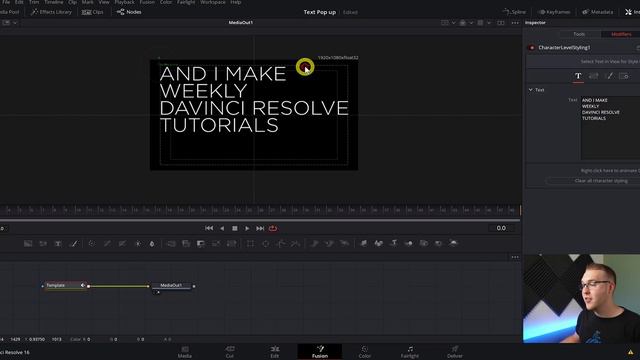Stop playback
Screen dimensions: 640x360
coord(235,228)
